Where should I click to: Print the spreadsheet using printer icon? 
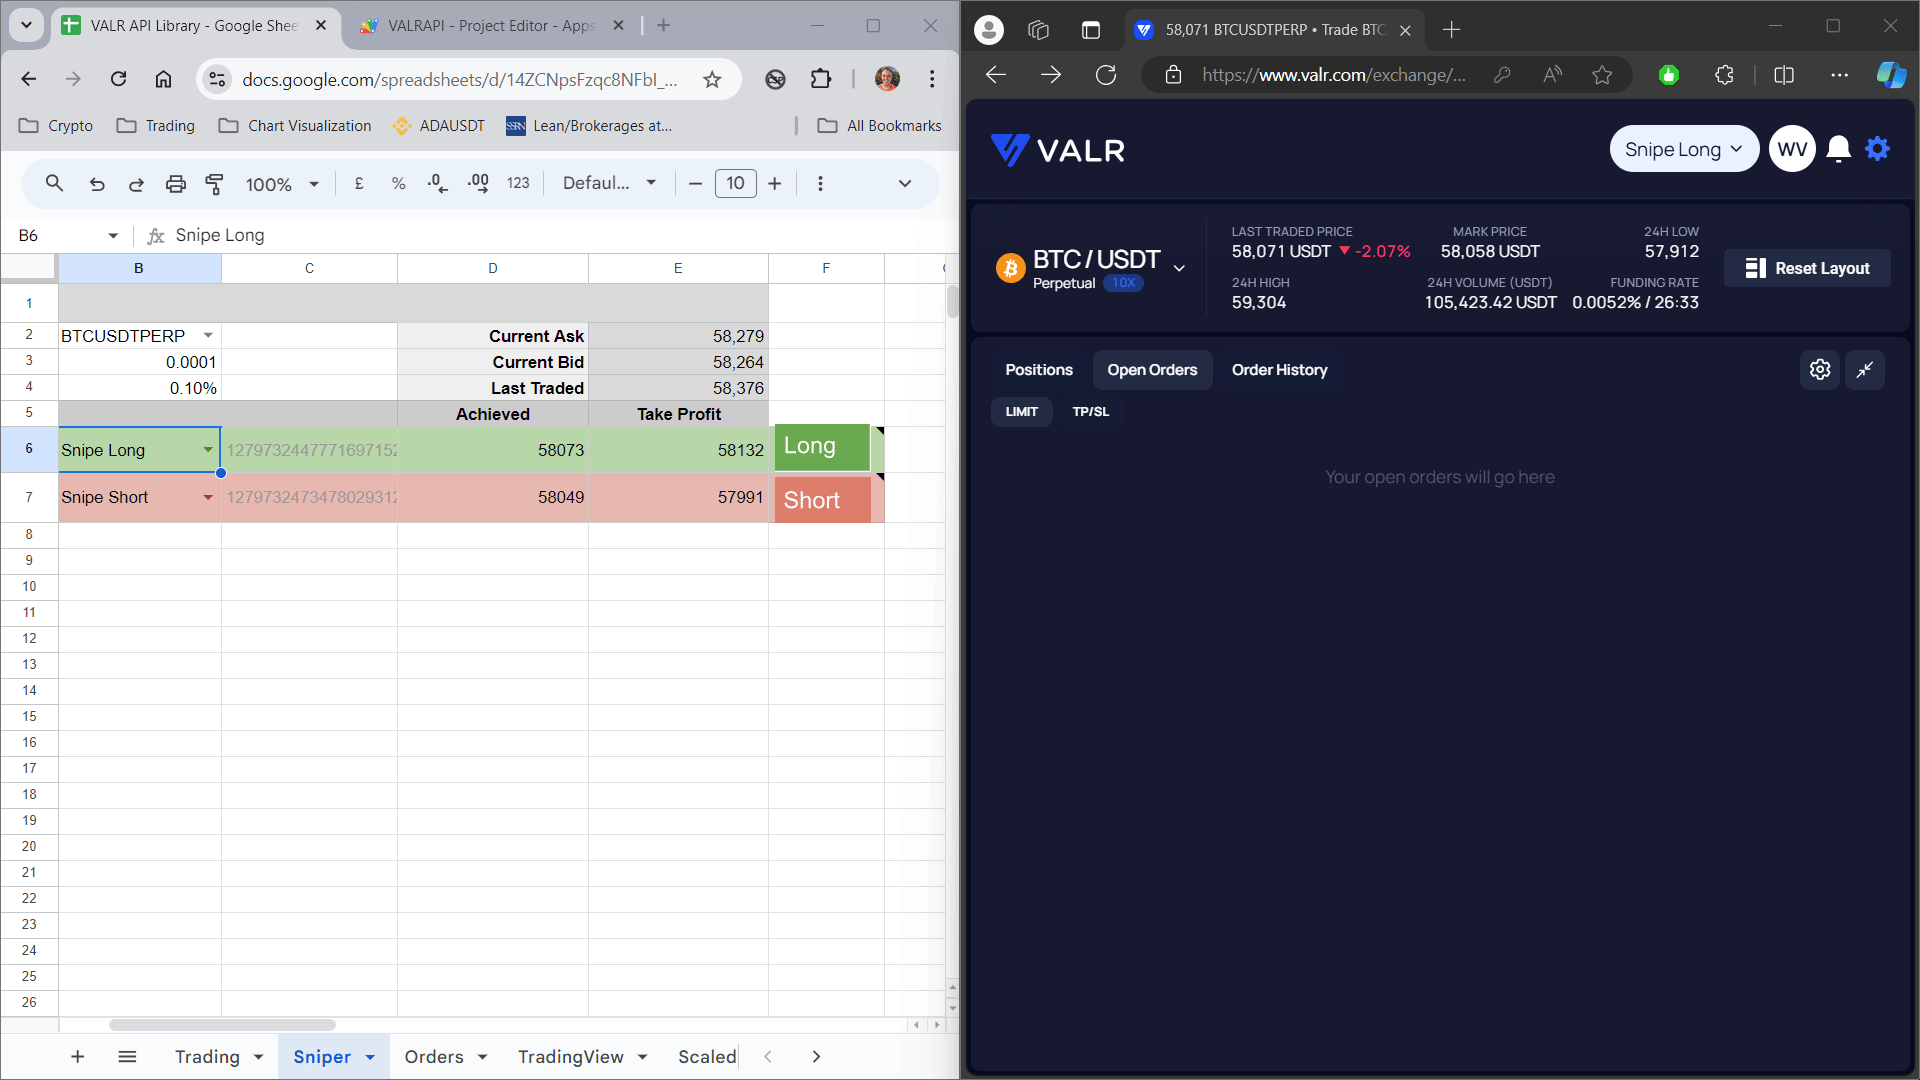click(x=176, y=184)
